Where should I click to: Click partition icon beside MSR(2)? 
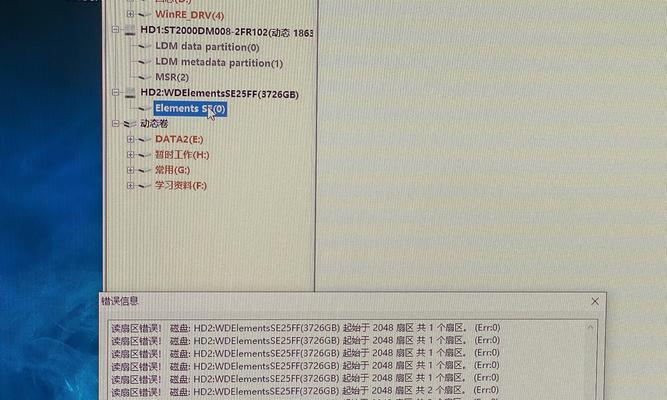click(145, 77)
